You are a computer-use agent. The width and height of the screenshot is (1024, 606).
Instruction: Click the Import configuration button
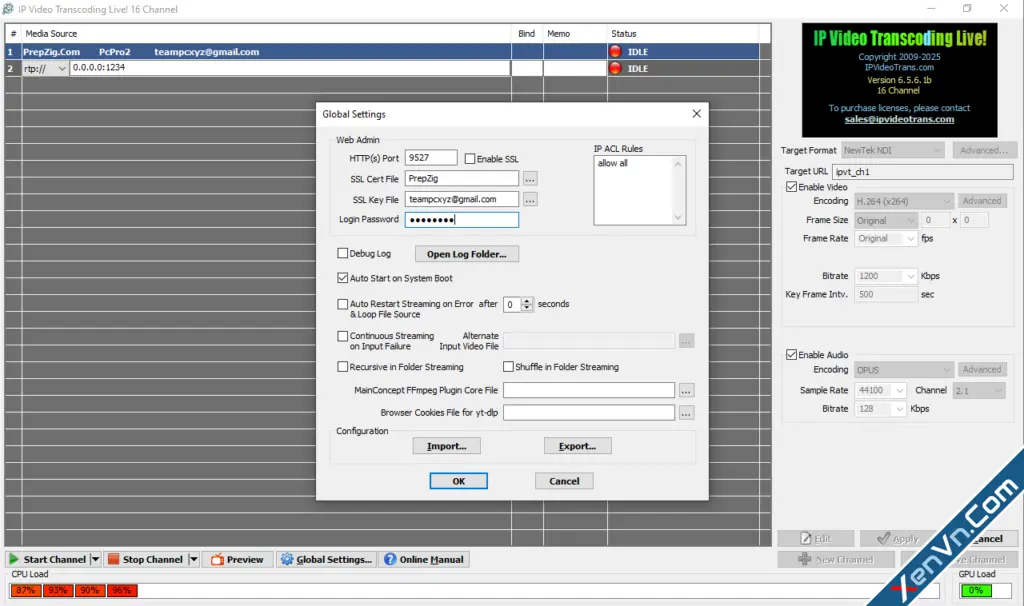pos(447,446)
